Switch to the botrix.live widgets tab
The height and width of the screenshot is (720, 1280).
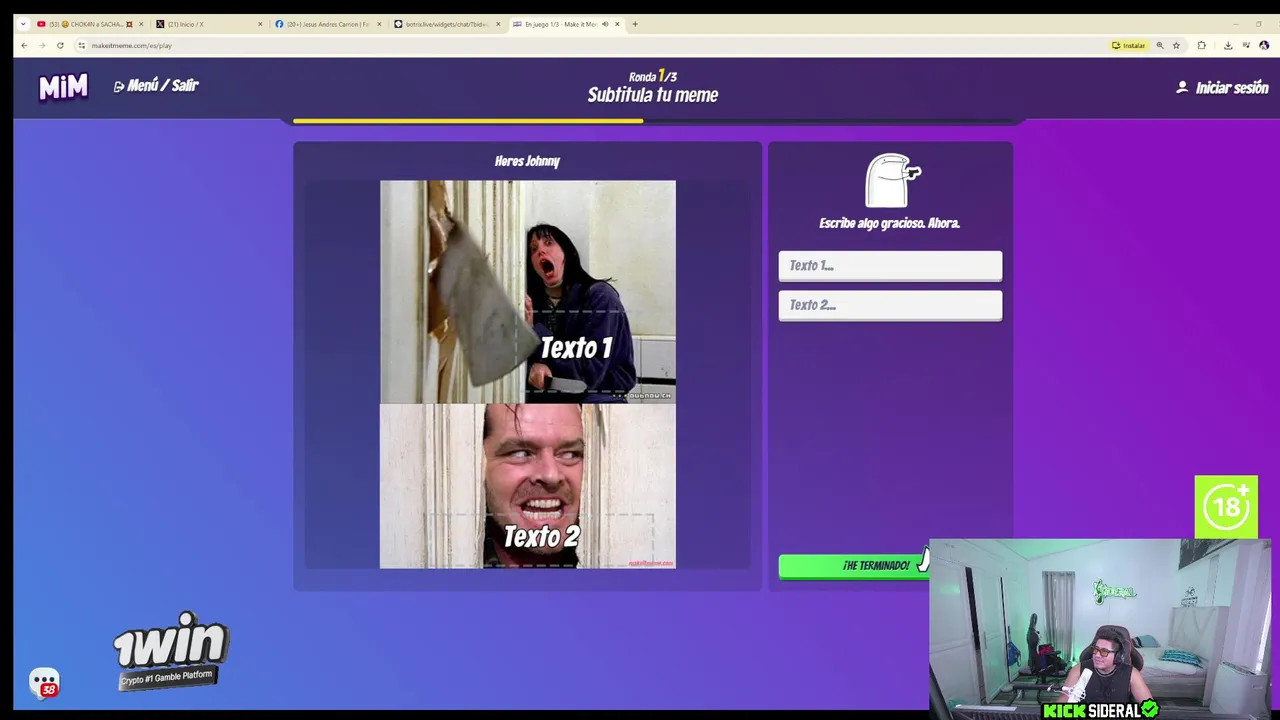pos(447,24)
